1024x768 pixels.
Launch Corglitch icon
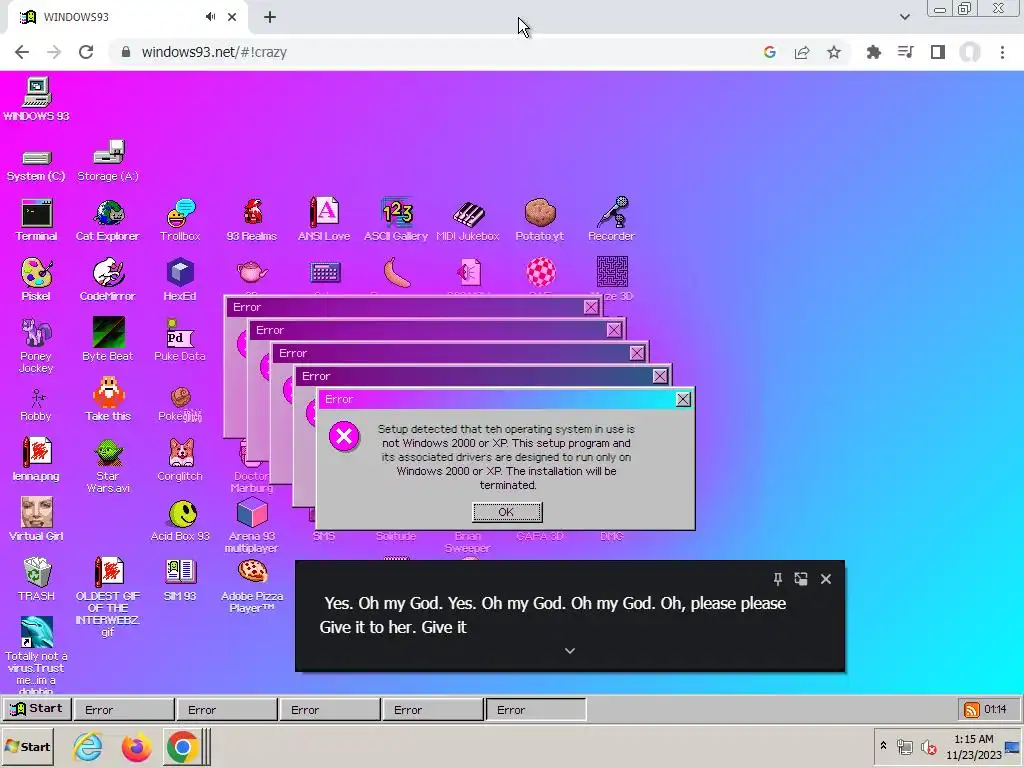(x=180, y=460)
